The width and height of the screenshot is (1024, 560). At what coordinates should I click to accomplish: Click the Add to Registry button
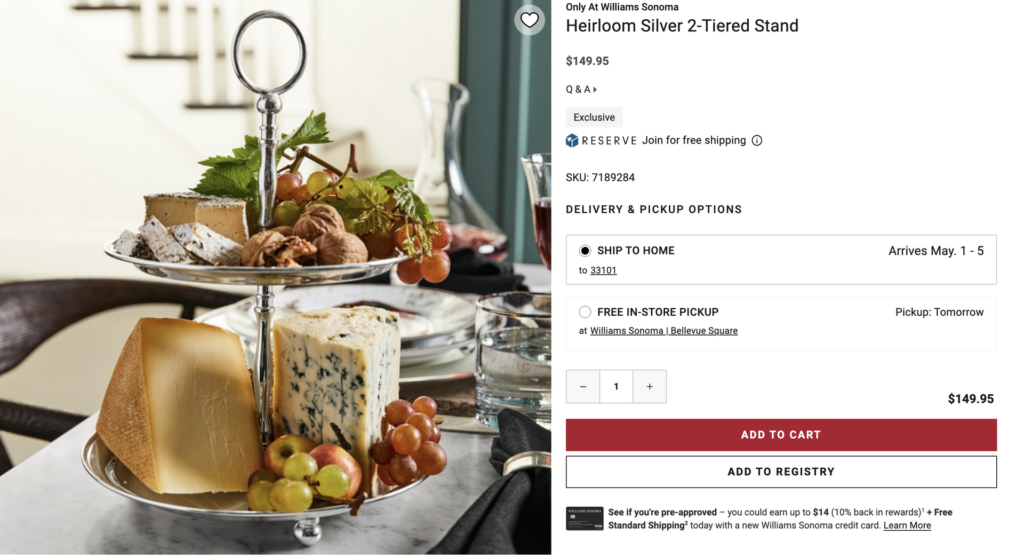click(781, 472)
